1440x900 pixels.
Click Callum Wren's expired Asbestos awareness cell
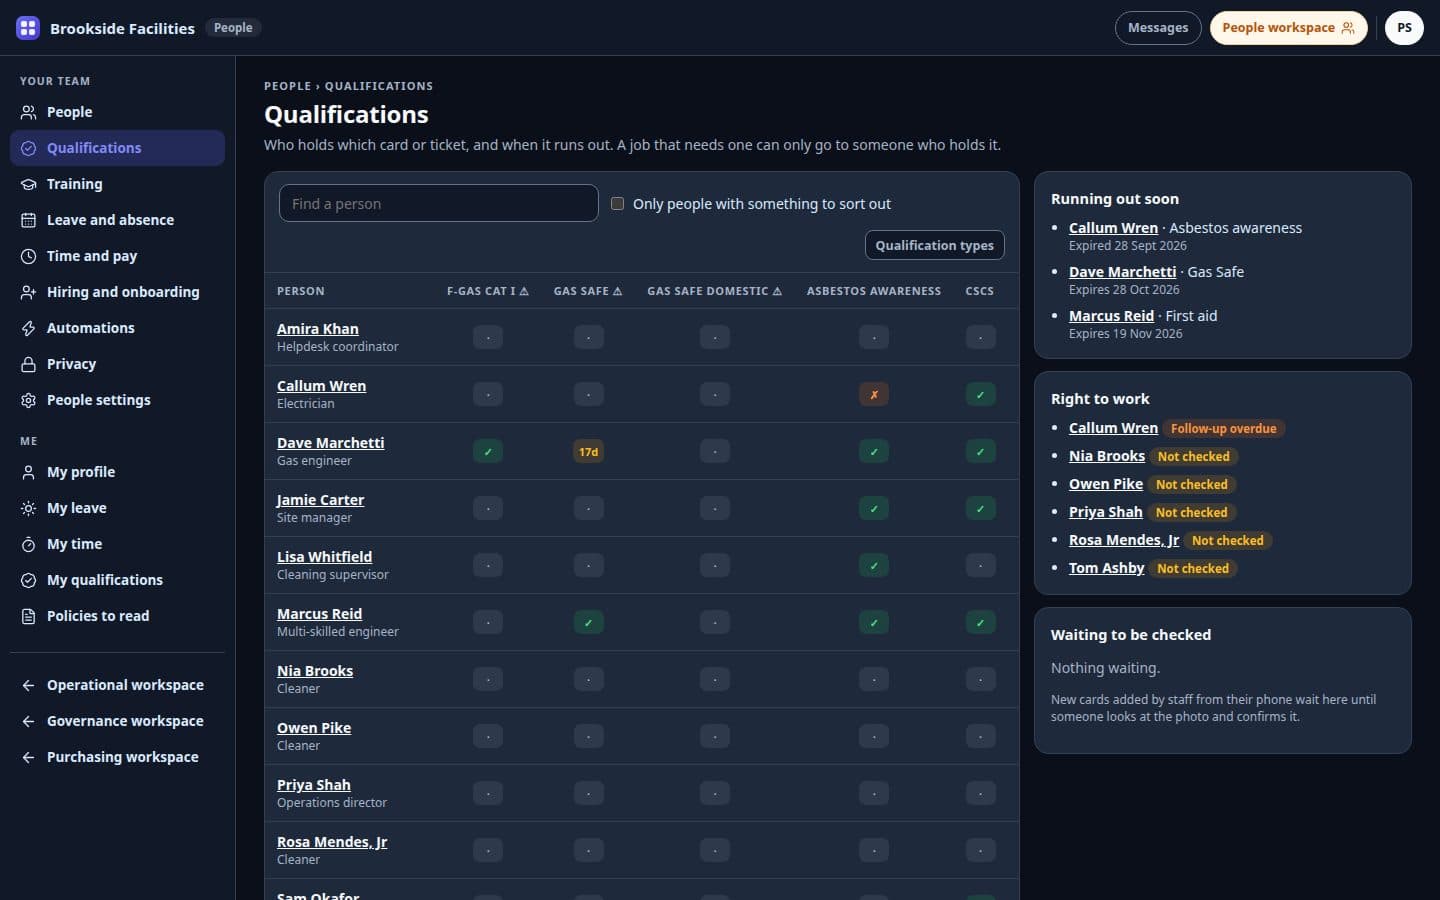click(x=874, y=394)
